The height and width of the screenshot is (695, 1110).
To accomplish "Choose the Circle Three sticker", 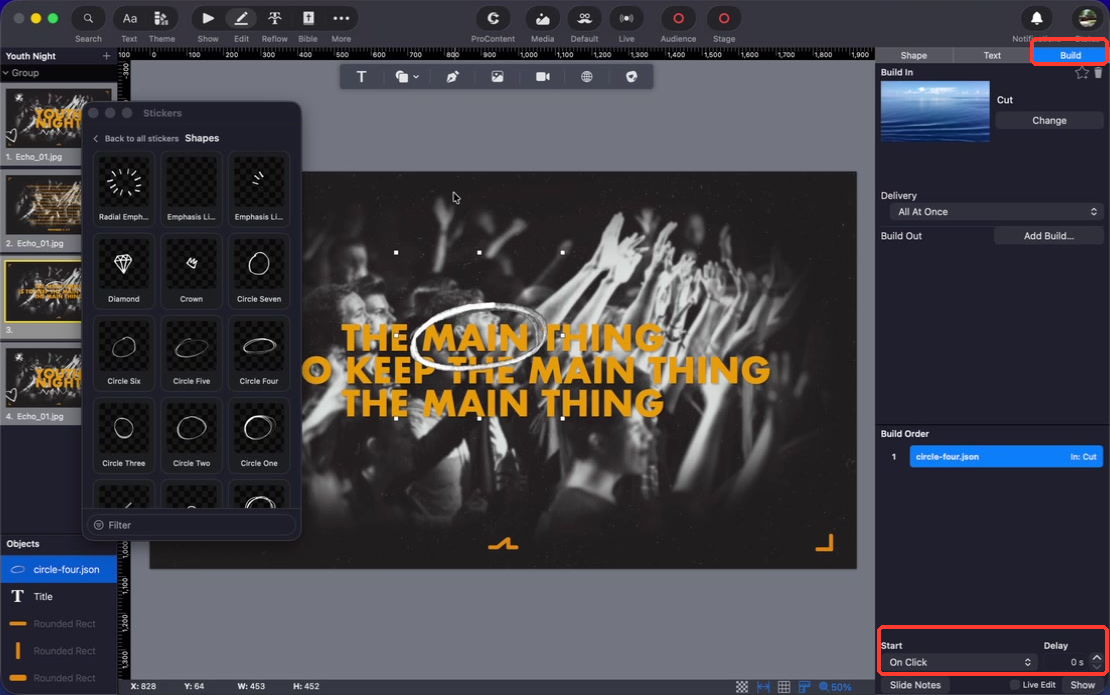I will pos(124,435).
